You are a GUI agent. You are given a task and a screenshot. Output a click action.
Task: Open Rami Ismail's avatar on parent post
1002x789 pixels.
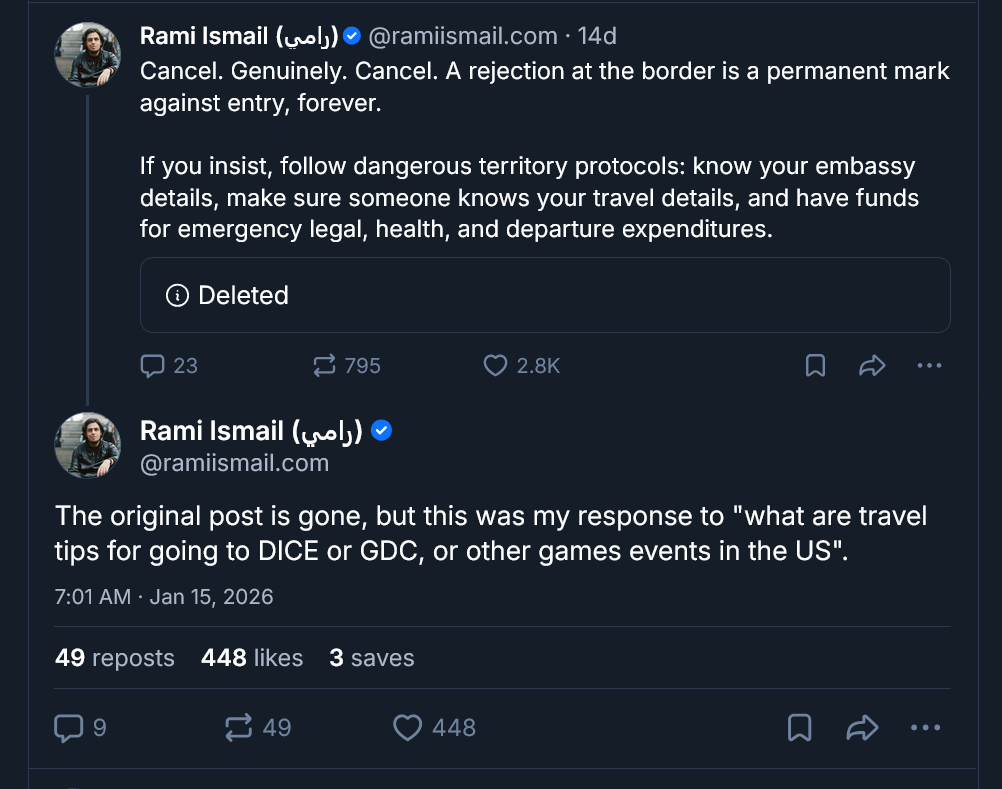(x=88, y=54)
